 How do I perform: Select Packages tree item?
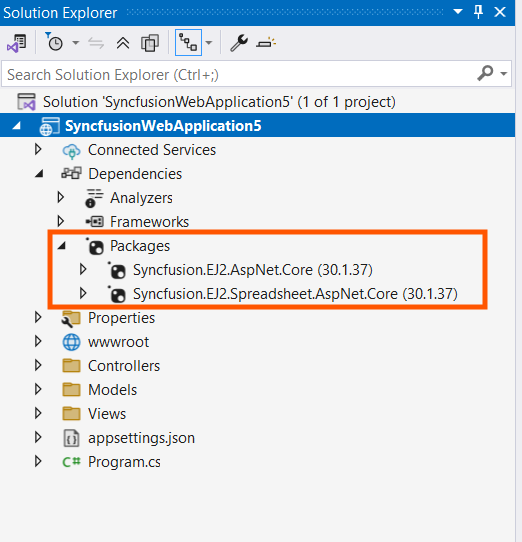140,246
